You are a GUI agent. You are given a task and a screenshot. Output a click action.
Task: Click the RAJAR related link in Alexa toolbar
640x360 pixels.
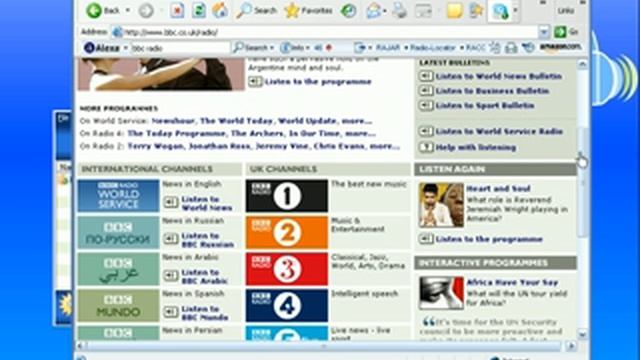387,48
